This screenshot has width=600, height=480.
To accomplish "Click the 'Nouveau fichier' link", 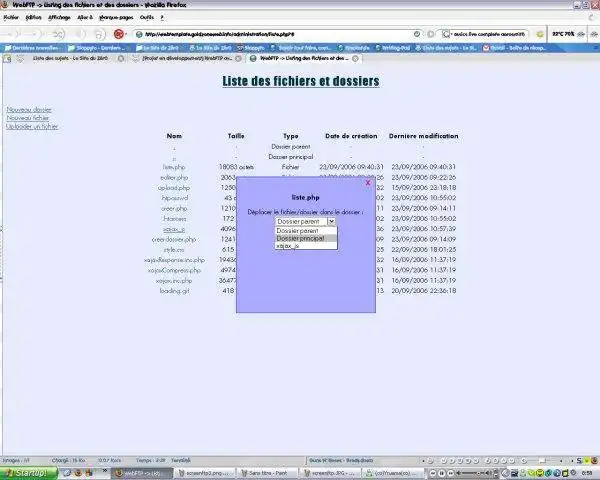I will click(x=28, y=118).
